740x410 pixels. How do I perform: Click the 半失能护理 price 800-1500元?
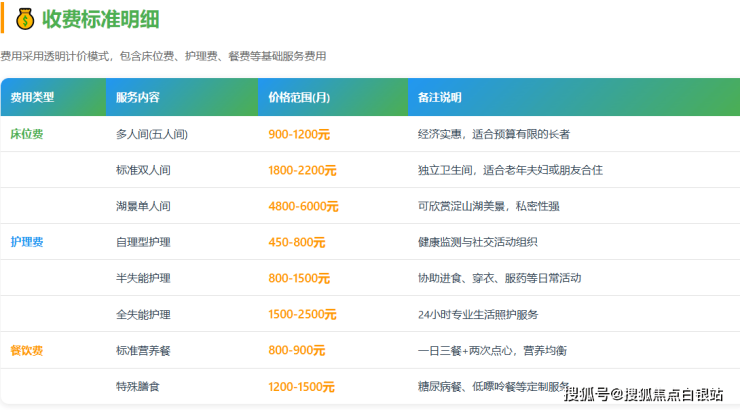tap(299, 278)
